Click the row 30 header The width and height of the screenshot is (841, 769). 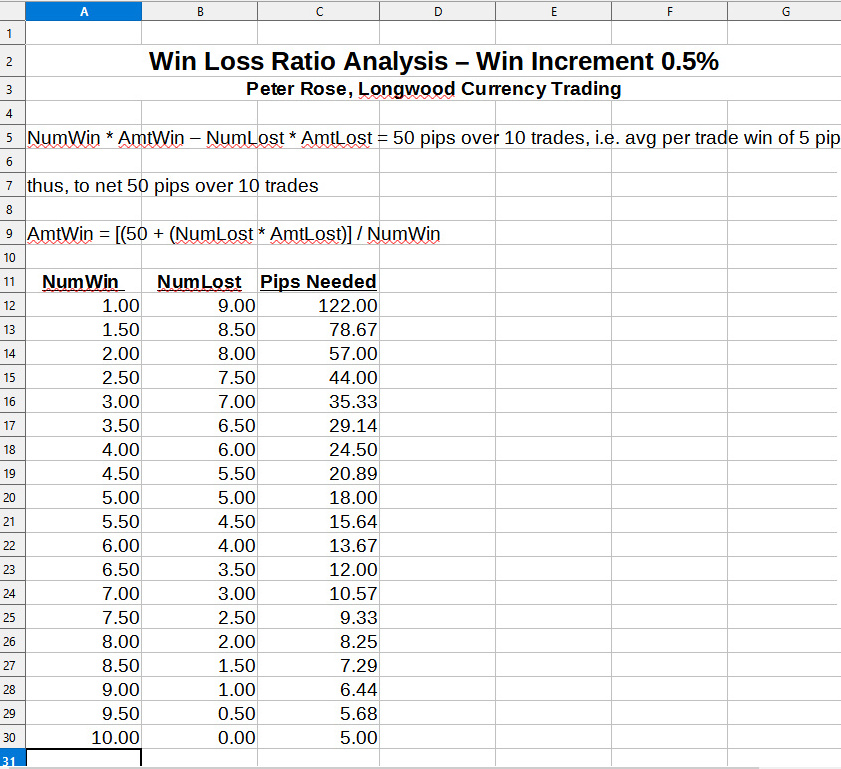point(11,738)
